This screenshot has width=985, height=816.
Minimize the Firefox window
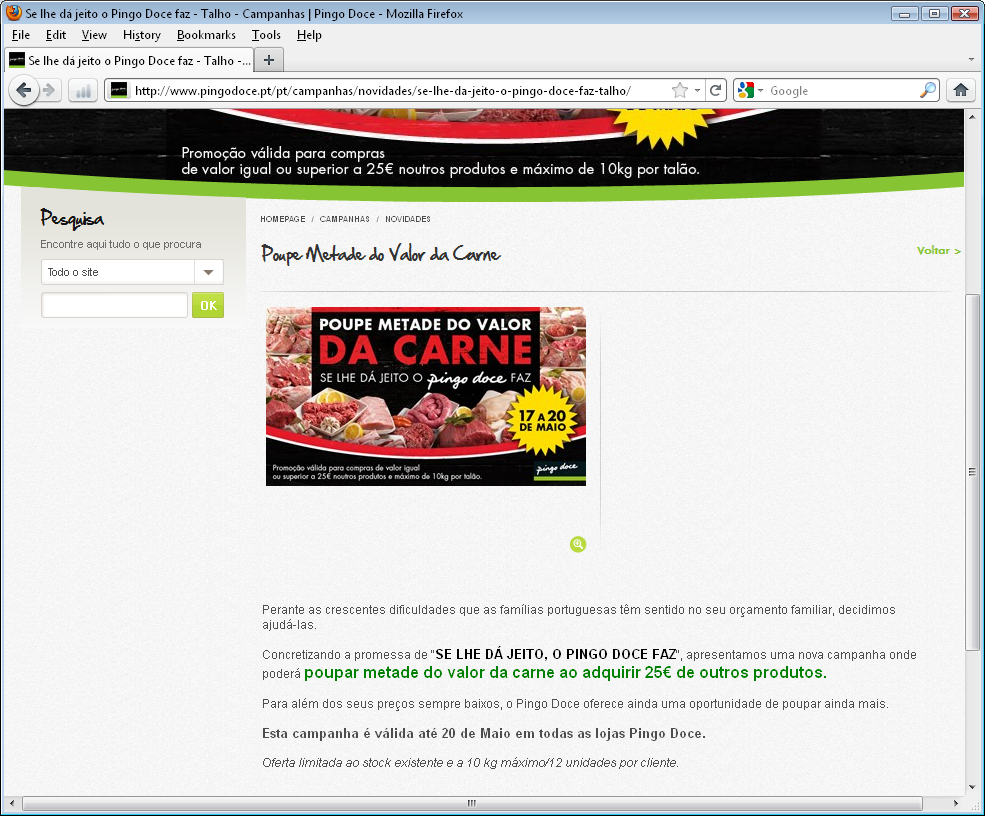(905, 13)
